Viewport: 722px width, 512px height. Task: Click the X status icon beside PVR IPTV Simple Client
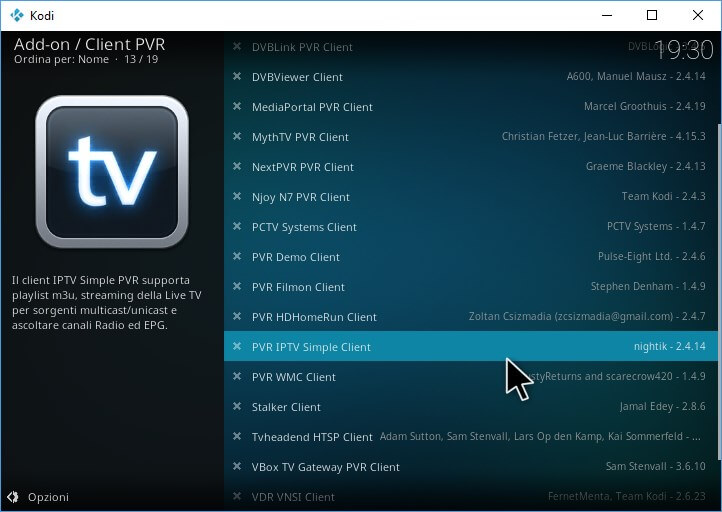(x=237, y=346)
